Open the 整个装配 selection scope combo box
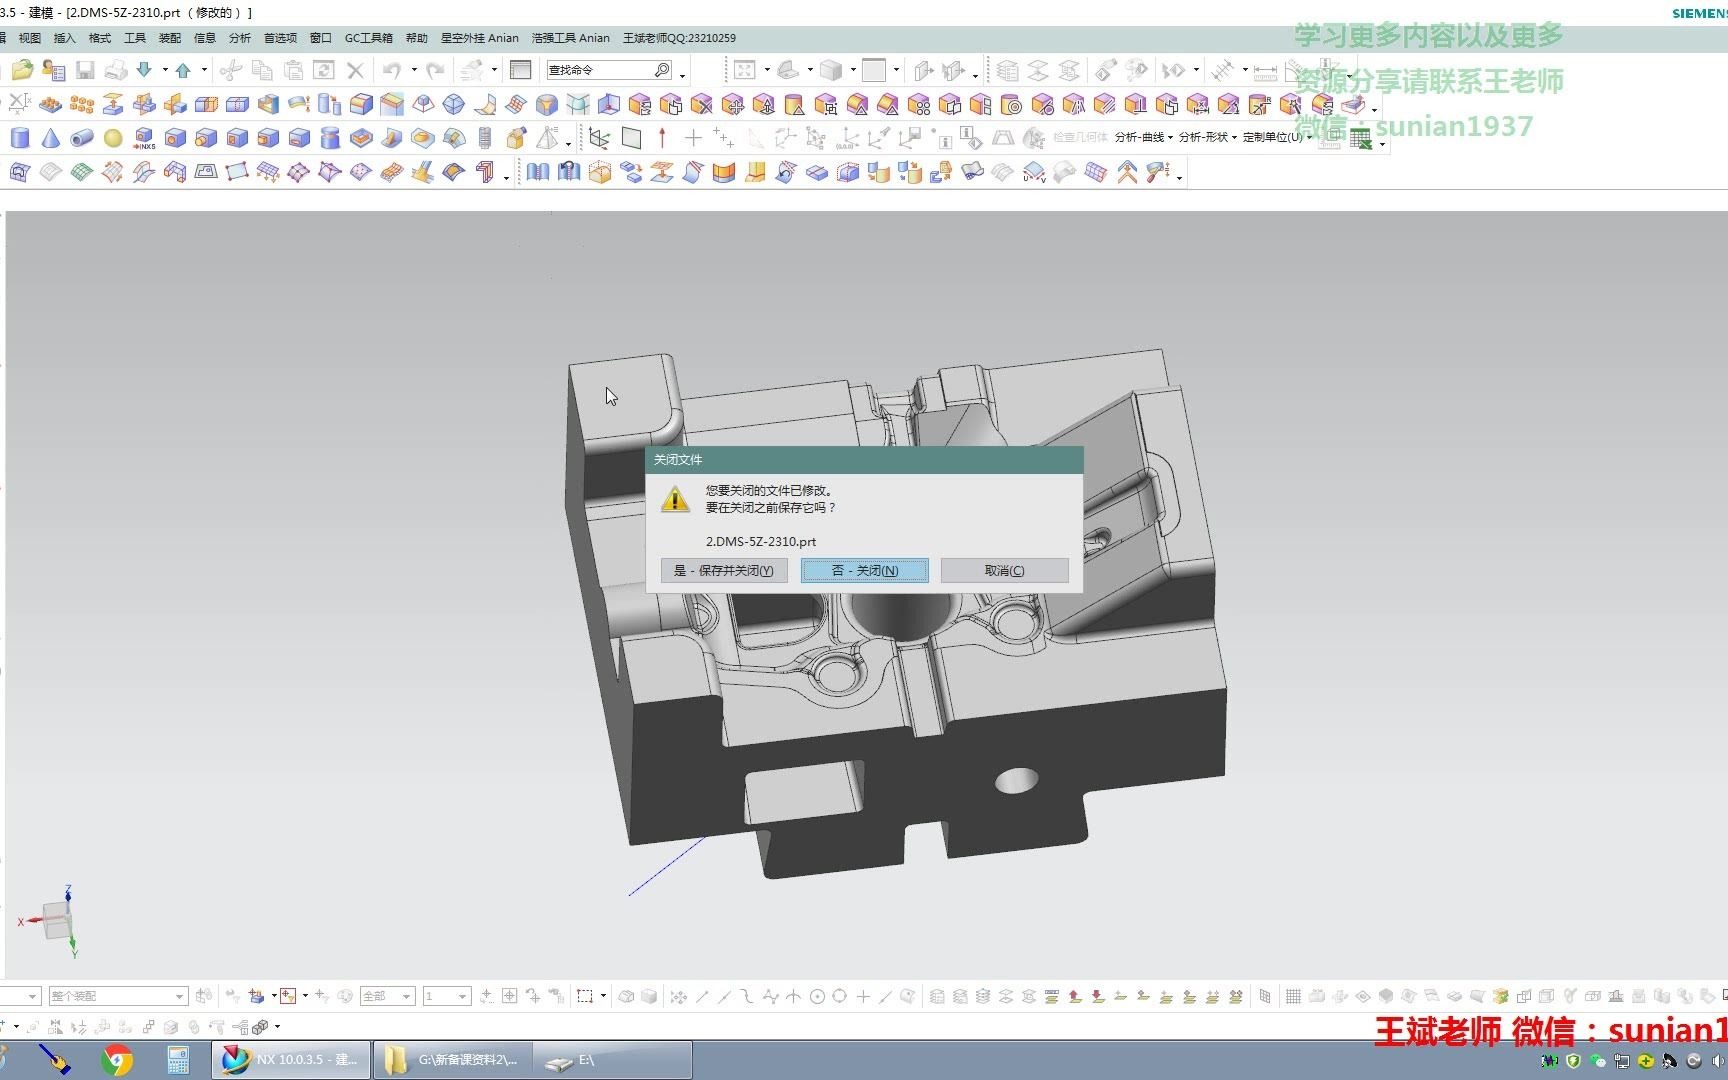 point(118,996)
